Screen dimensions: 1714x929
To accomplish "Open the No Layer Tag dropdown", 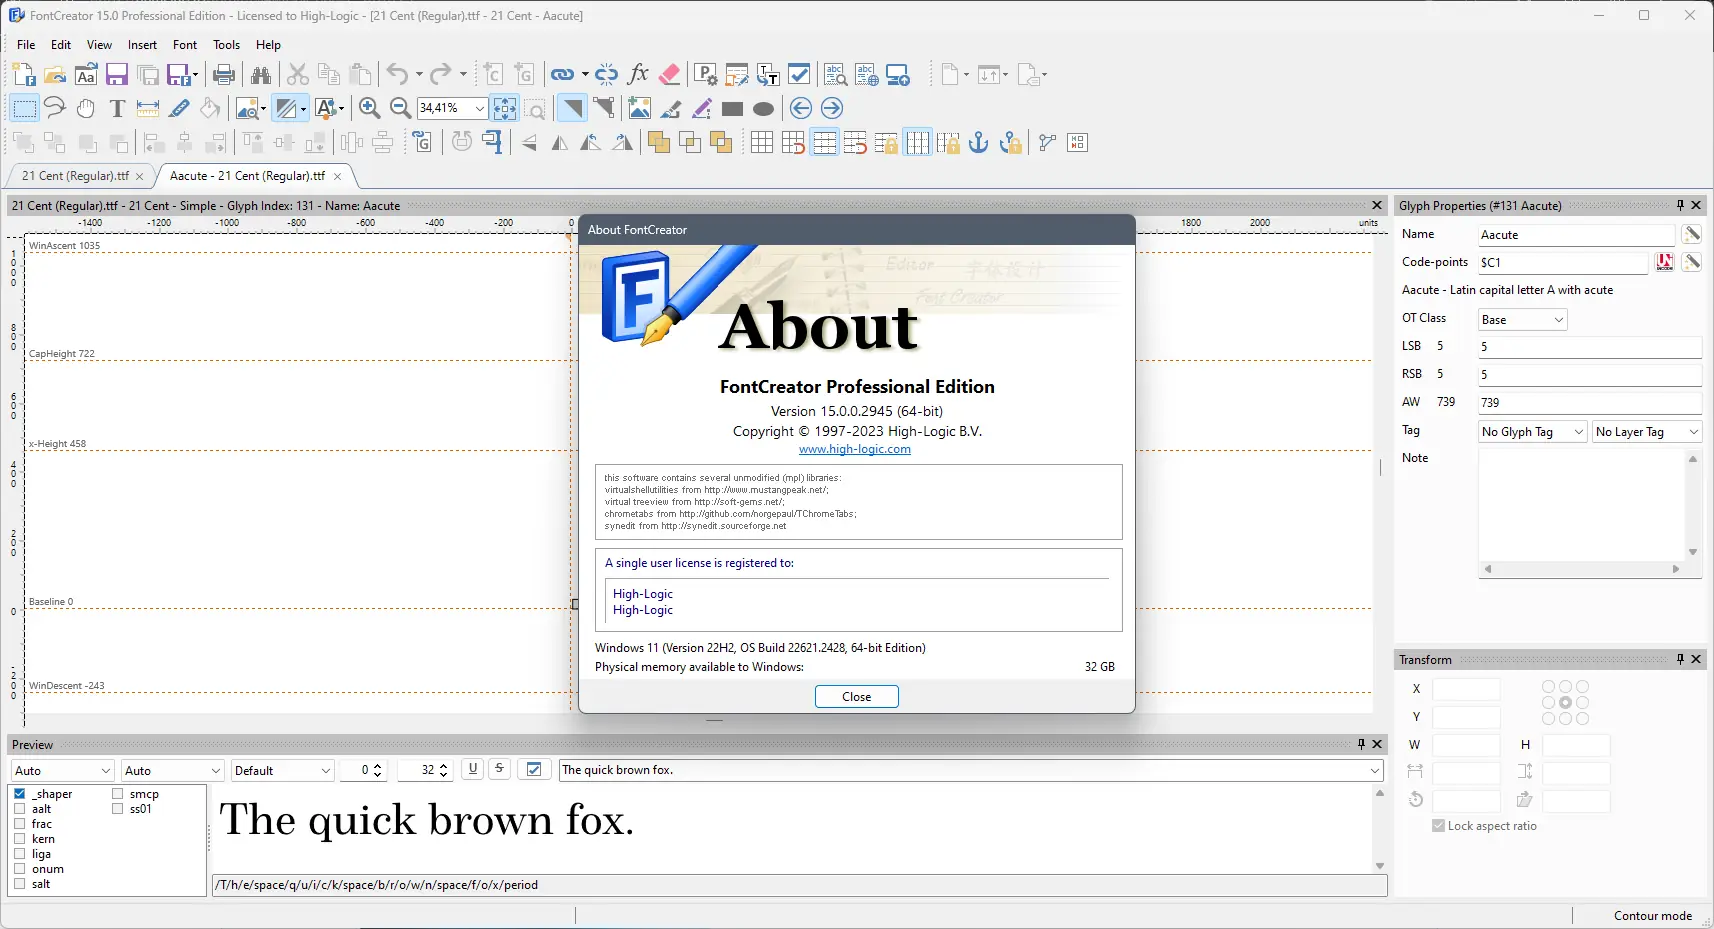I will (1647, 431).
